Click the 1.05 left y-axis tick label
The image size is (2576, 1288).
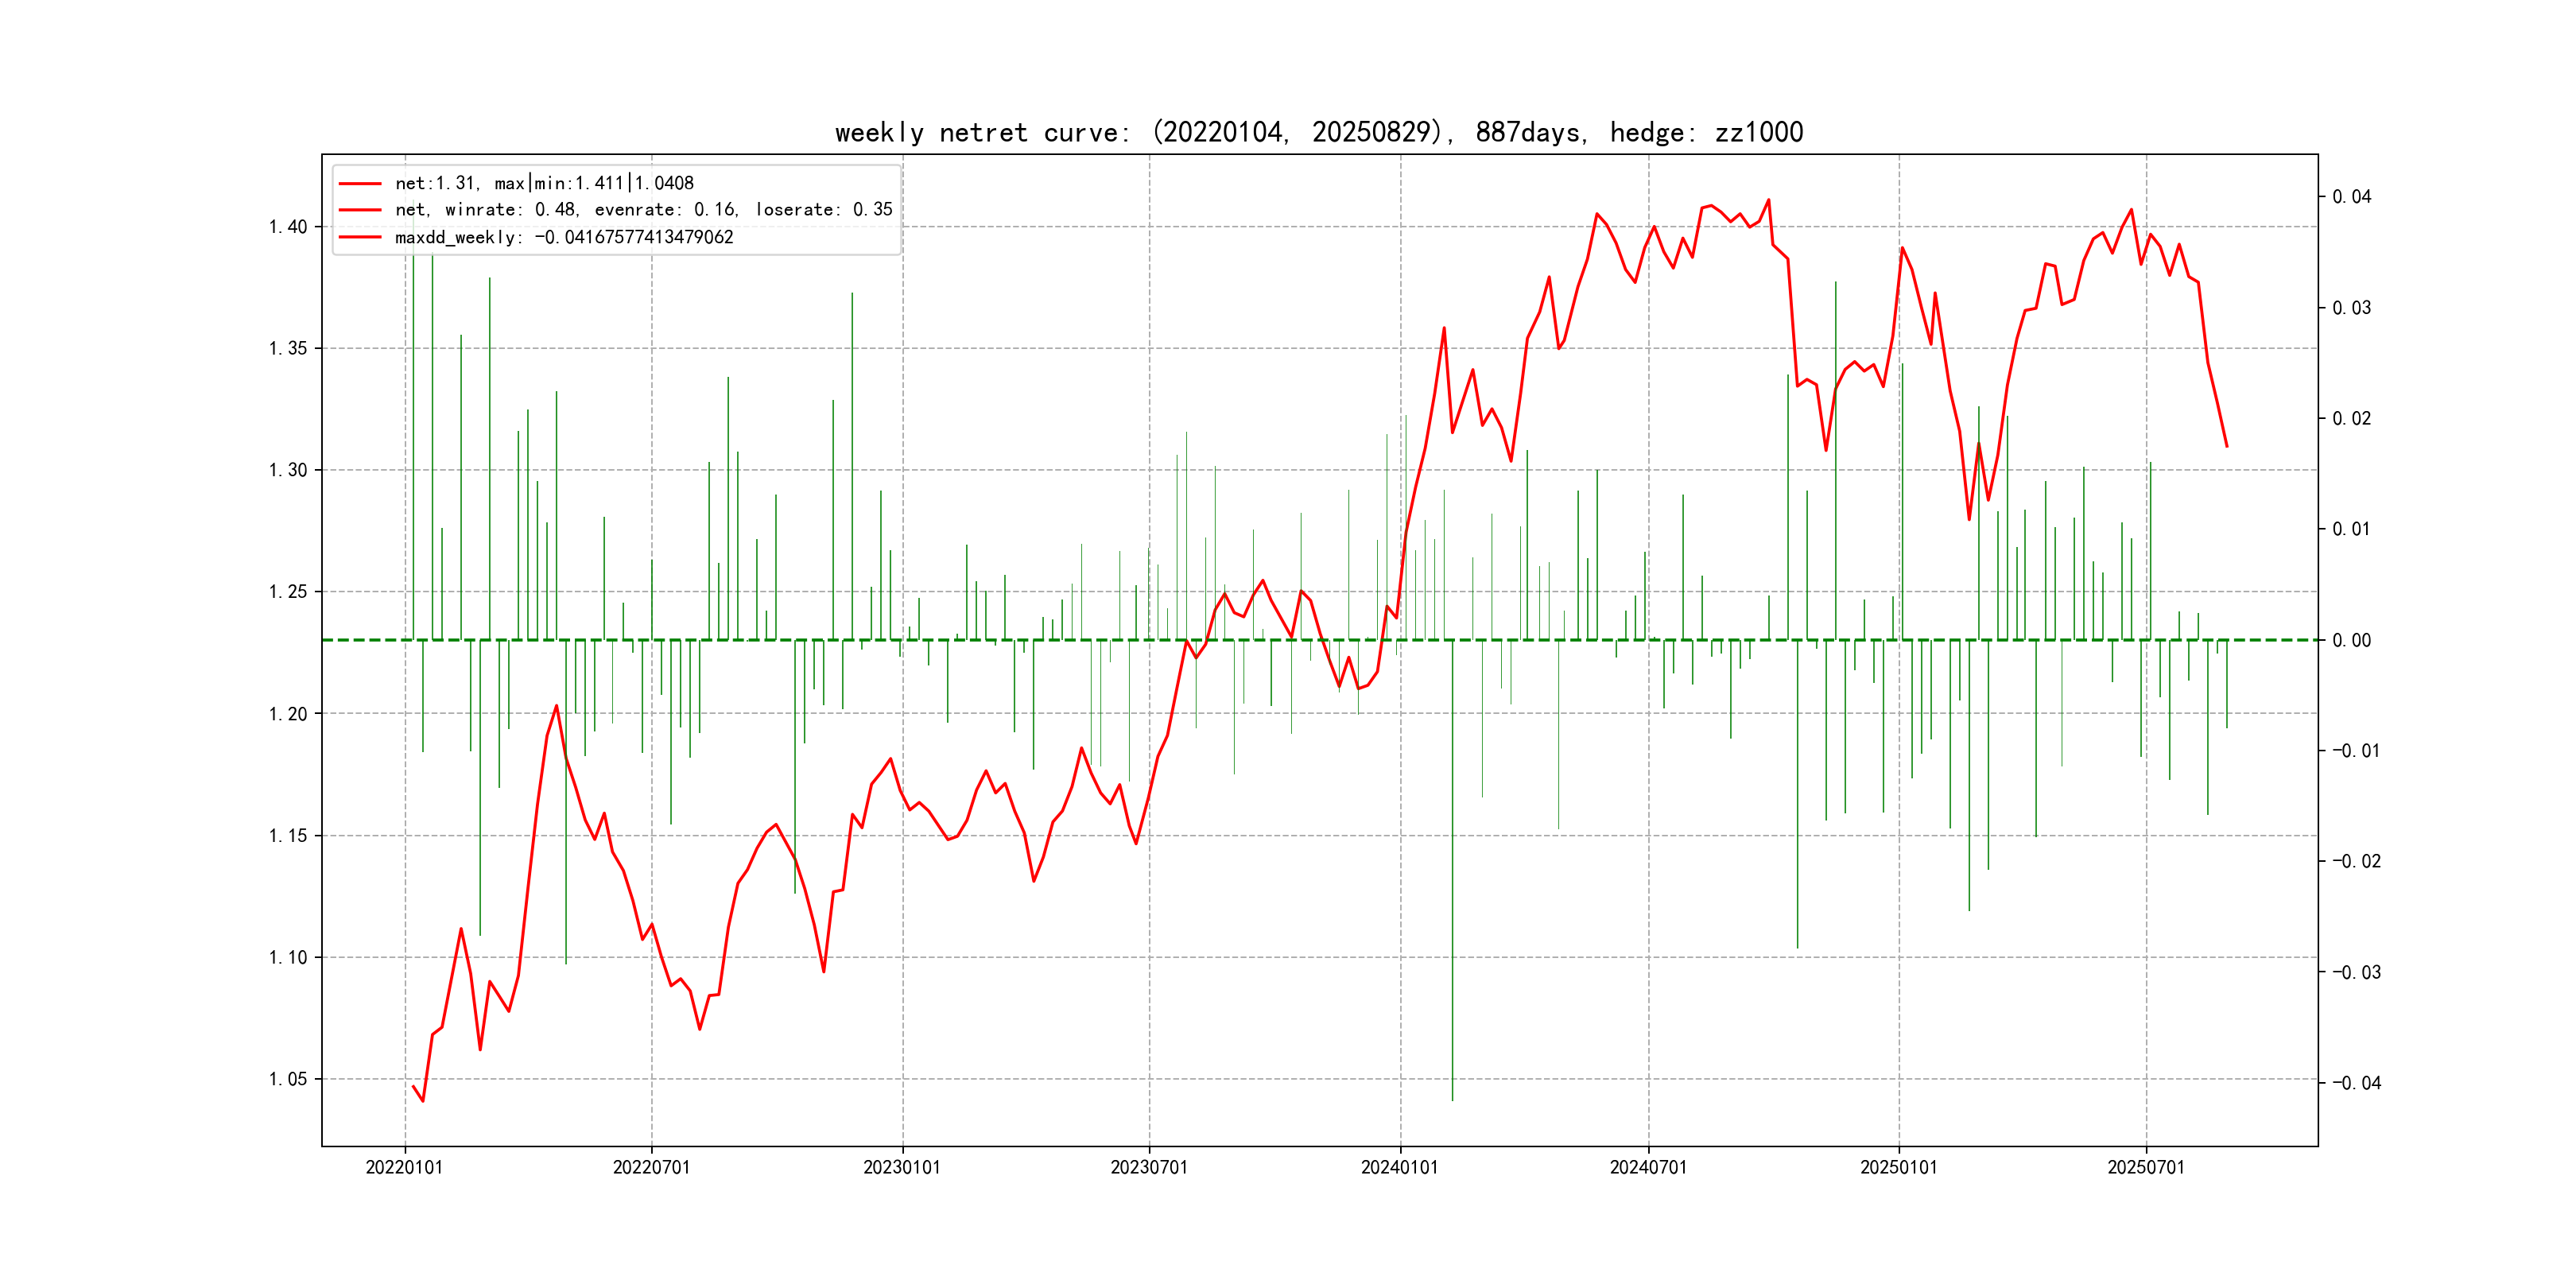288,1079
